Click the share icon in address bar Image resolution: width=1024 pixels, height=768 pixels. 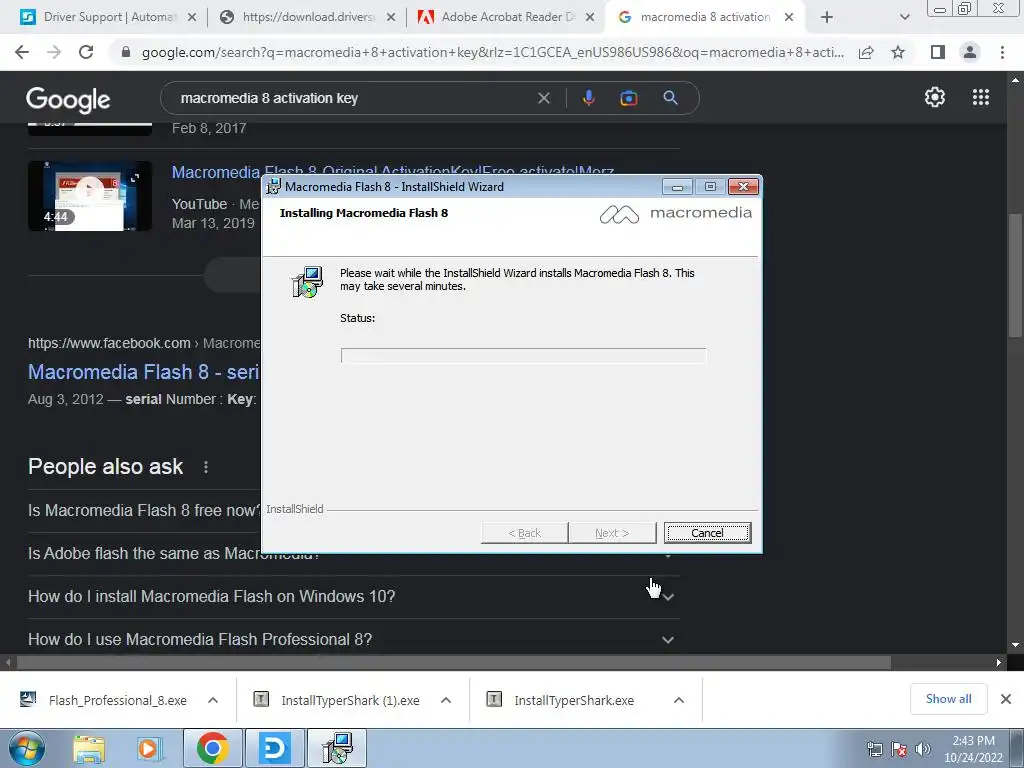pyautogui.click(x=866, y=52)
